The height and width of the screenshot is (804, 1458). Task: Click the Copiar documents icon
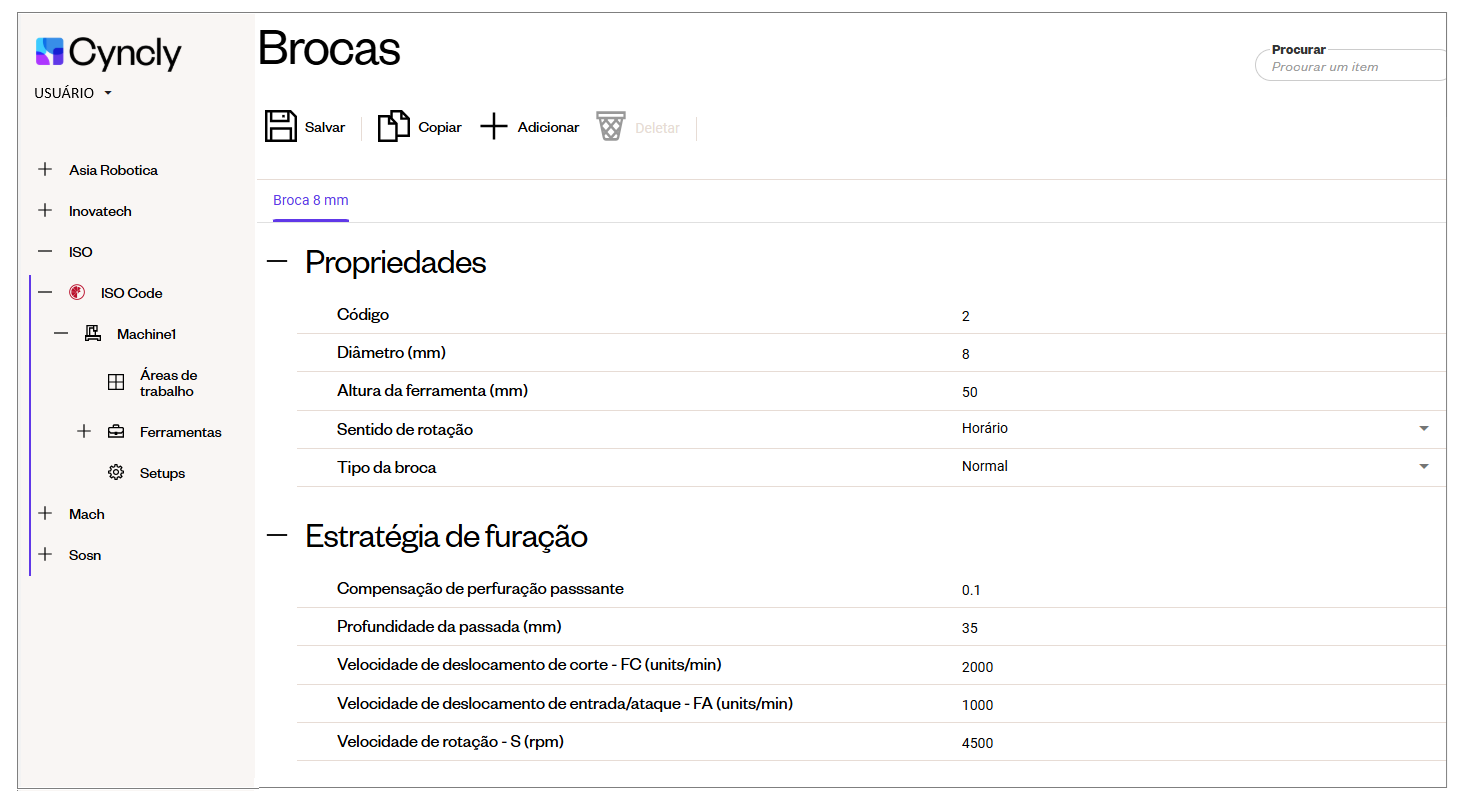coord(393,127)
